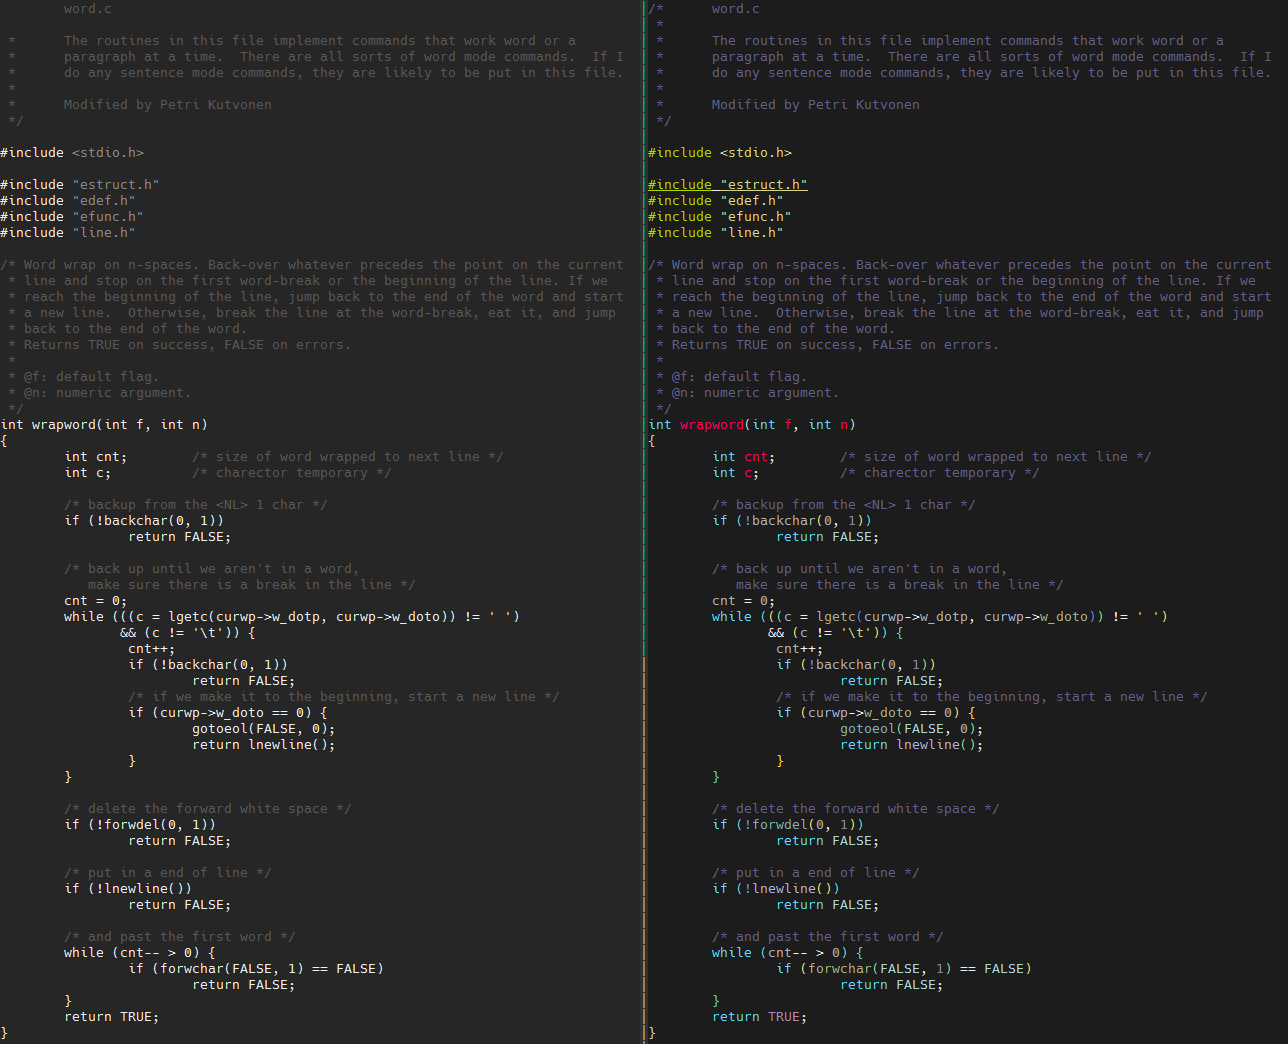Click "if (!lnewline())" in the right pane

pyautogui.click(x=776, y=889)
